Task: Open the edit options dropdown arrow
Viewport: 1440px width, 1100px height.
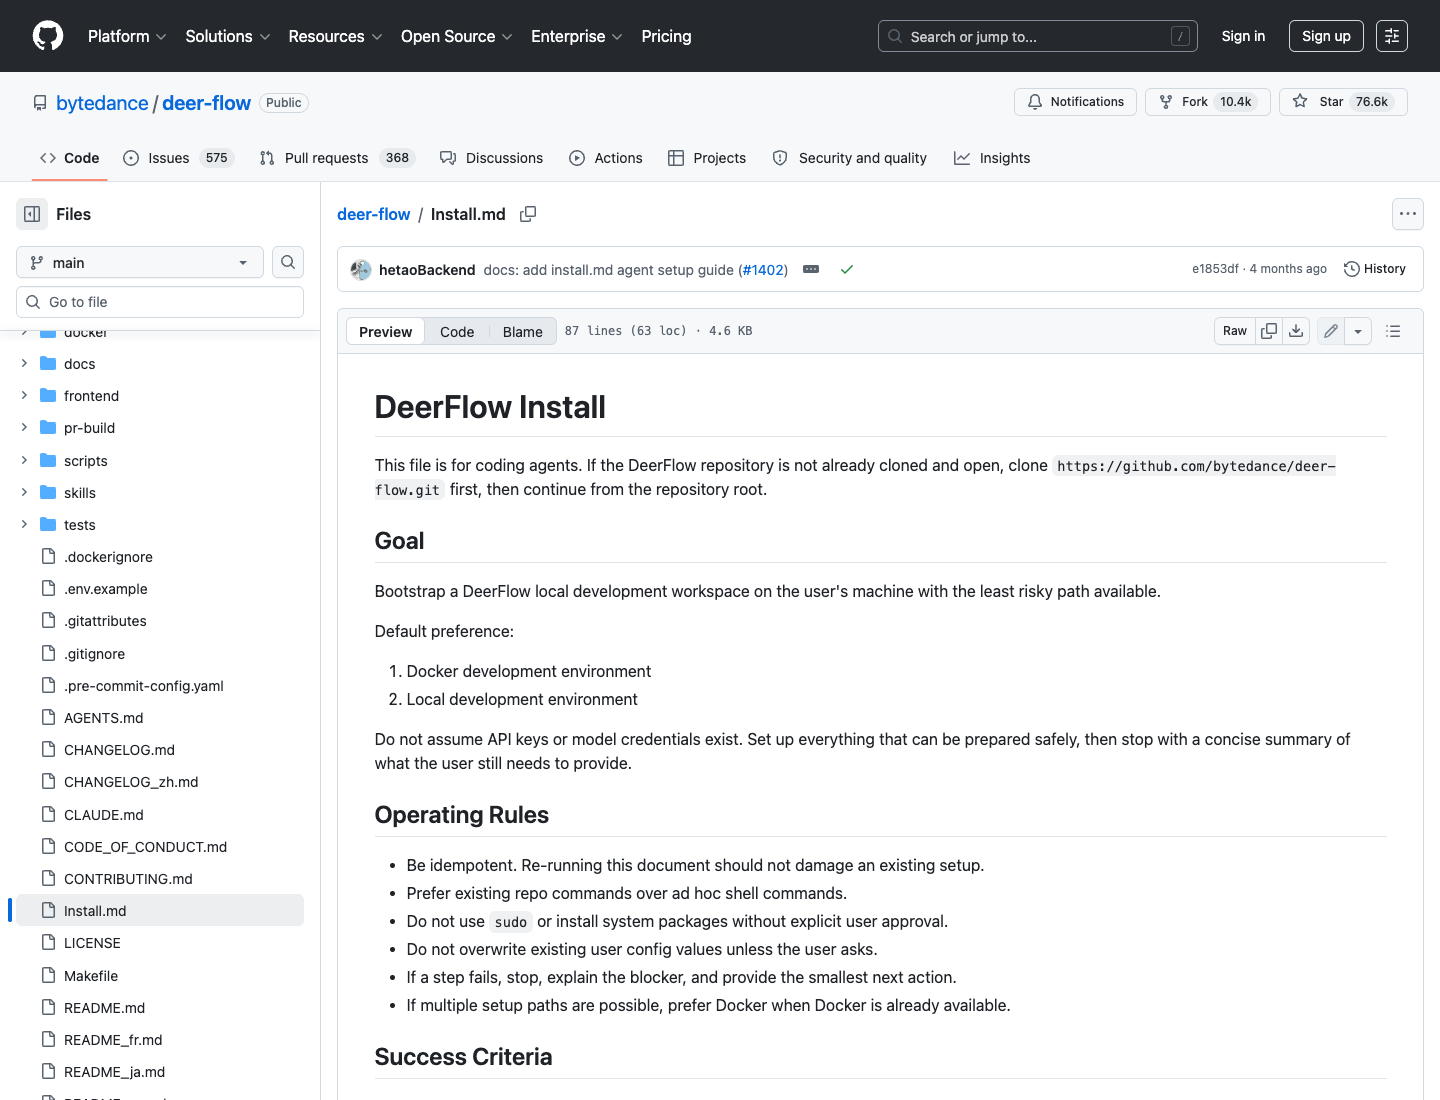Action: coord(1358,331)
